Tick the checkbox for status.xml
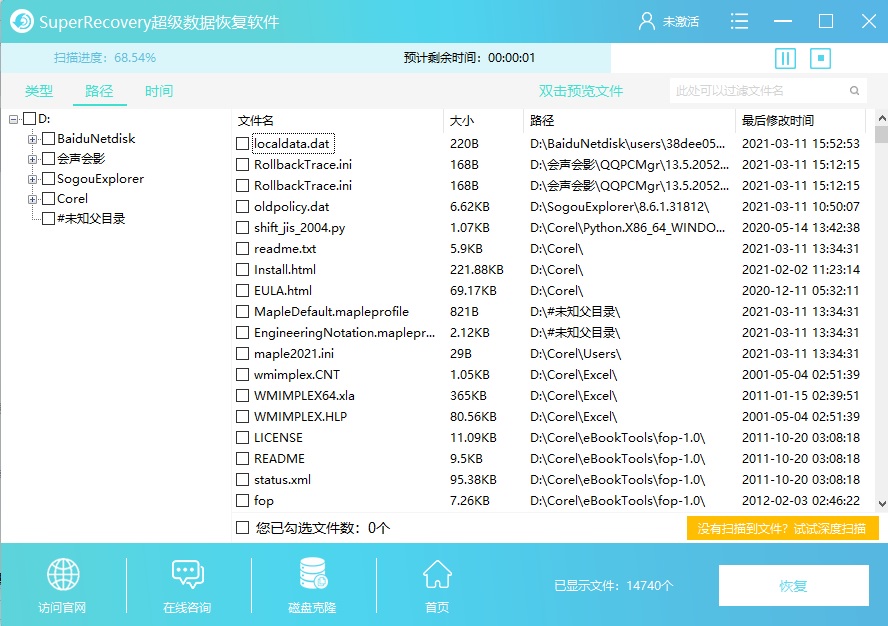This screenshot has width=888, height=626. coord(242,480)
